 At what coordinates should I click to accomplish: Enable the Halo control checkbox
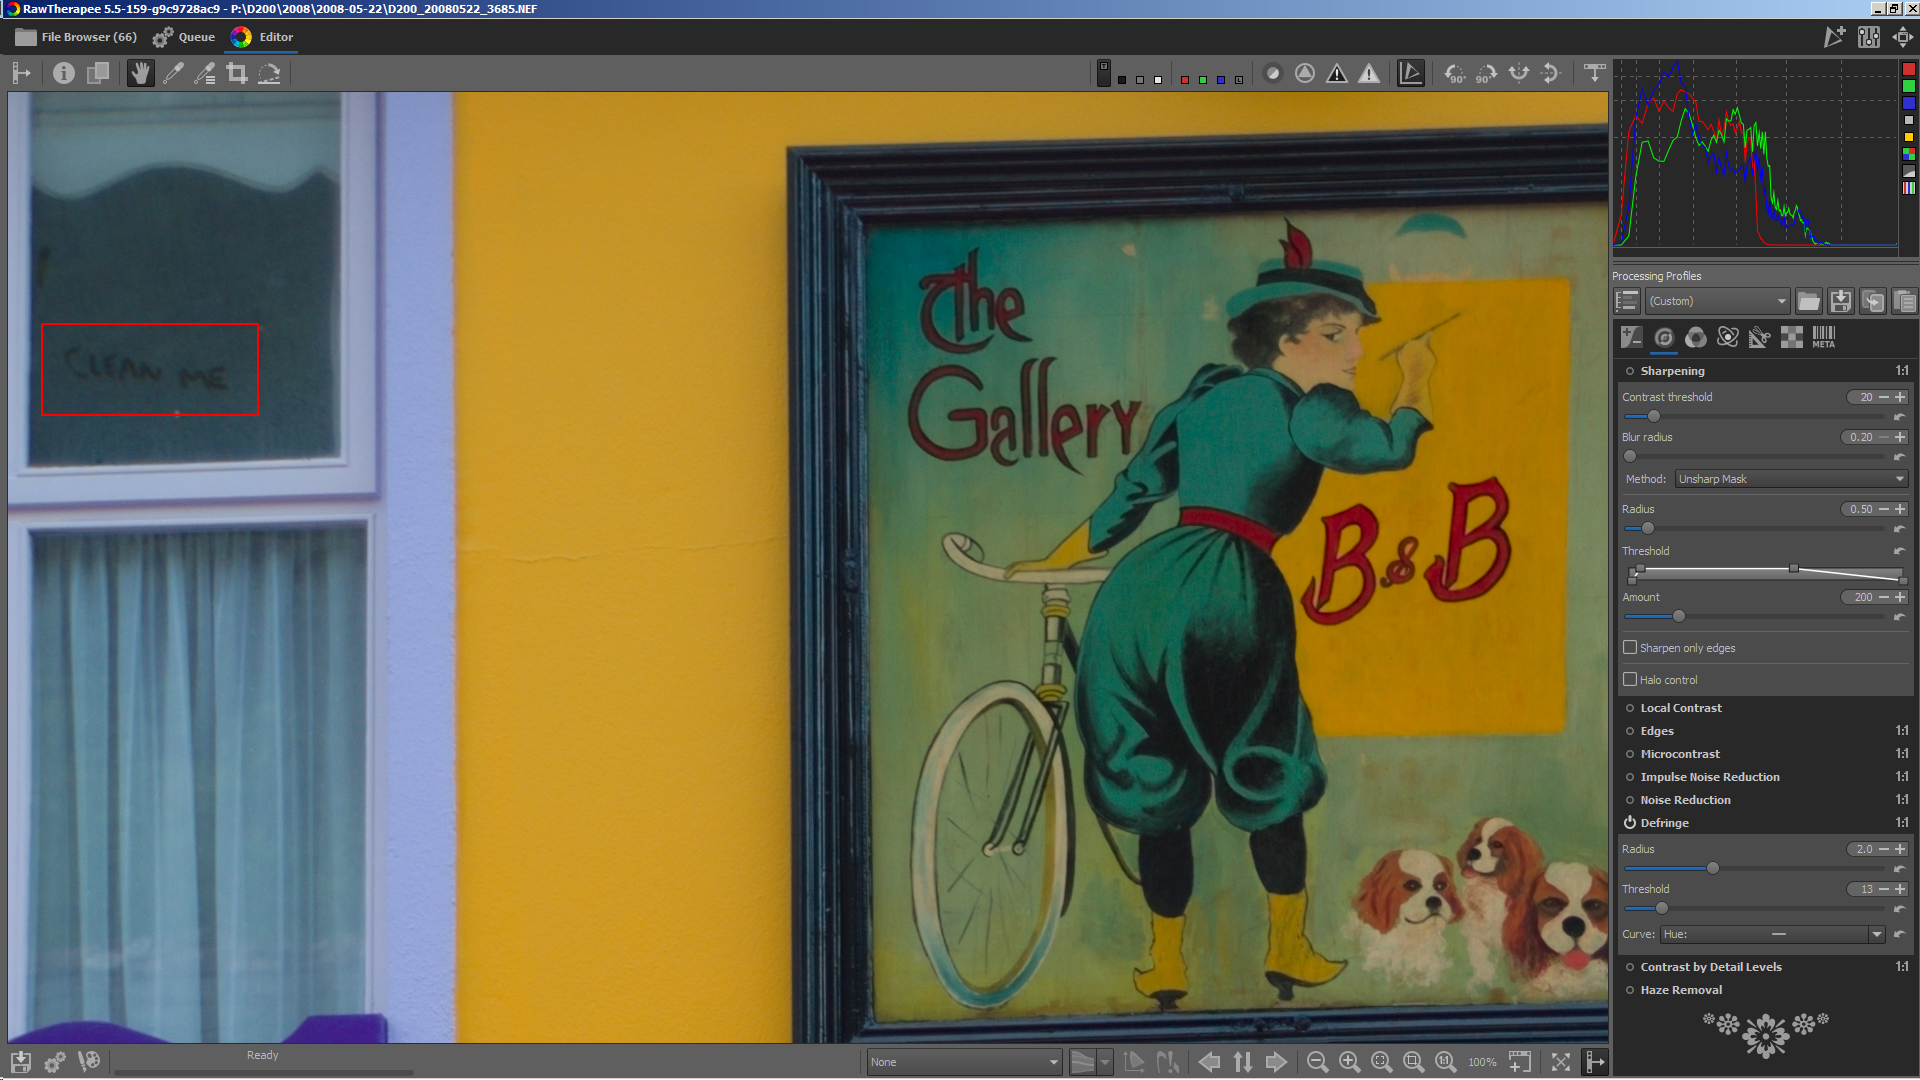pos(1630,680)
